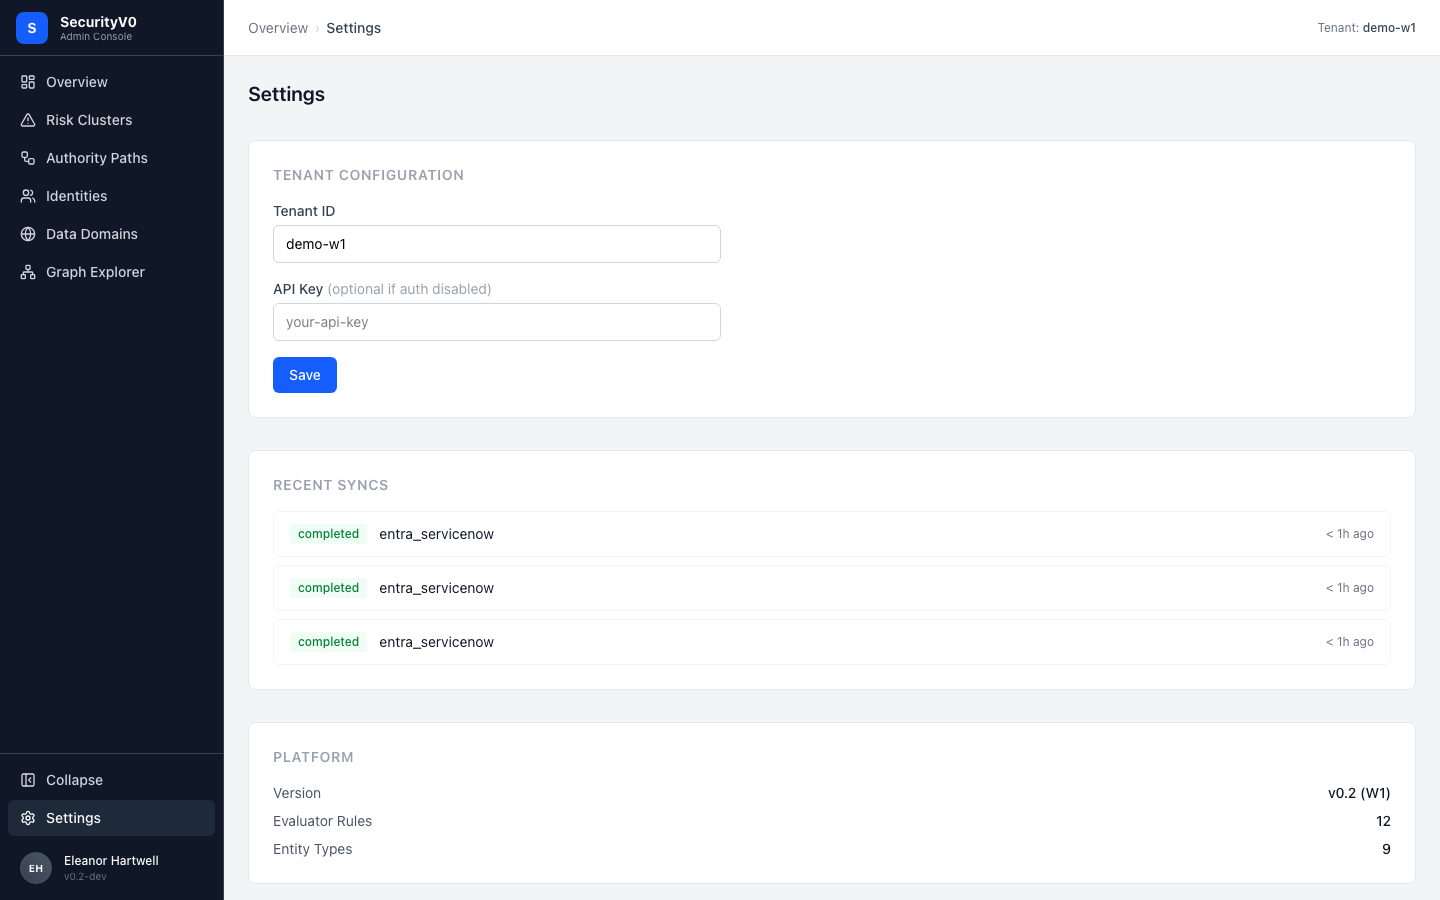Click the EH user avatar

click(36, 868)
